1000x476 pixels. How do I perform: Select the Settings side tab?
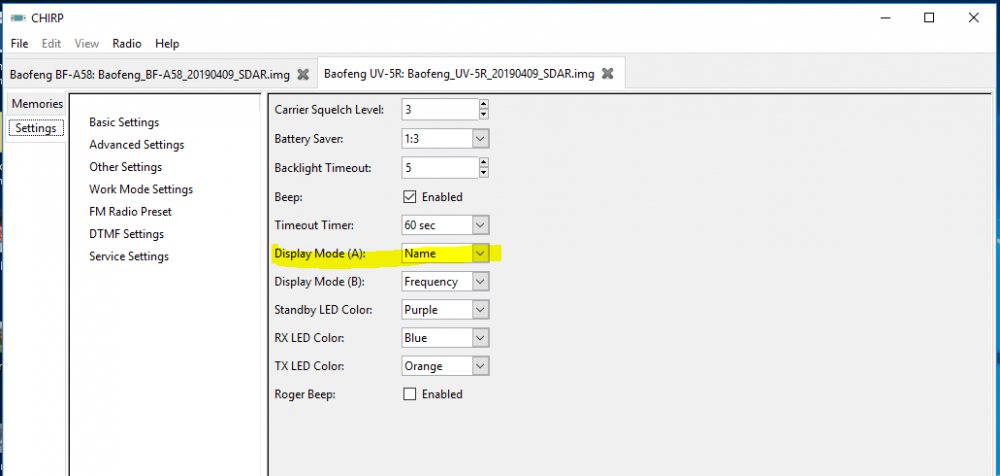click(x=36, y=128)
